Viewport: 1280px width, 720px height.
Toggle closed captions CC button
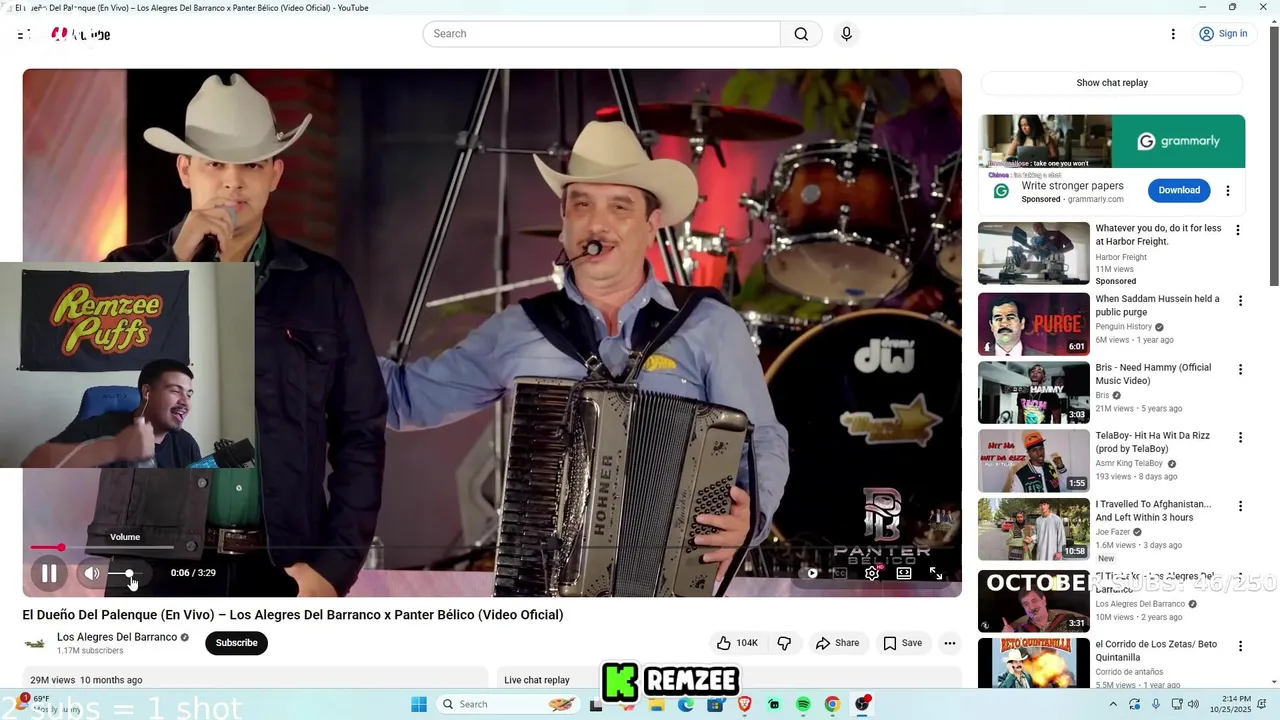pyautogui.click(x=840, y=573)
